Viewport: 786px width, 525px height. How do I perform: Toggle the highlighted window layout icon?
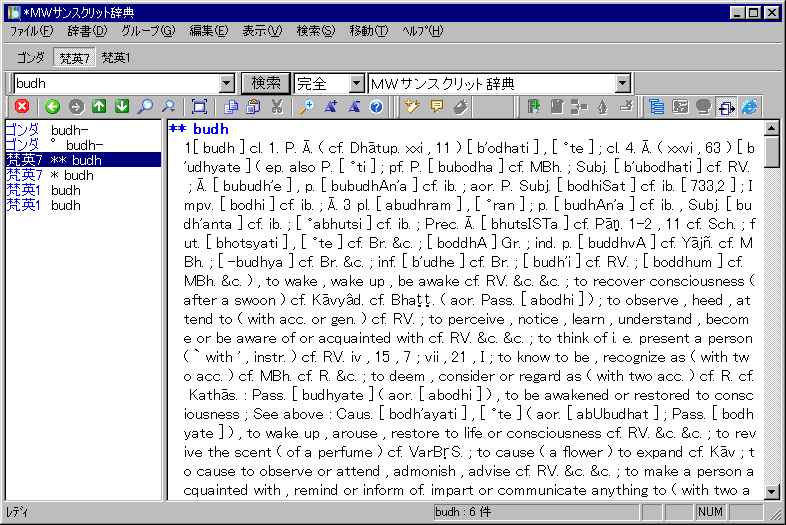(726, 106)
